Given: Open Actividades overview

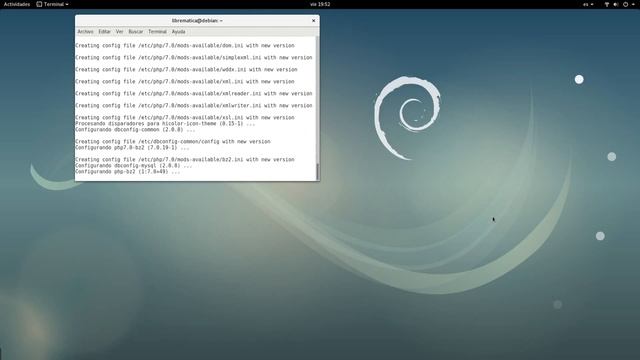Looking at the screenshot, I should [17, 4].
